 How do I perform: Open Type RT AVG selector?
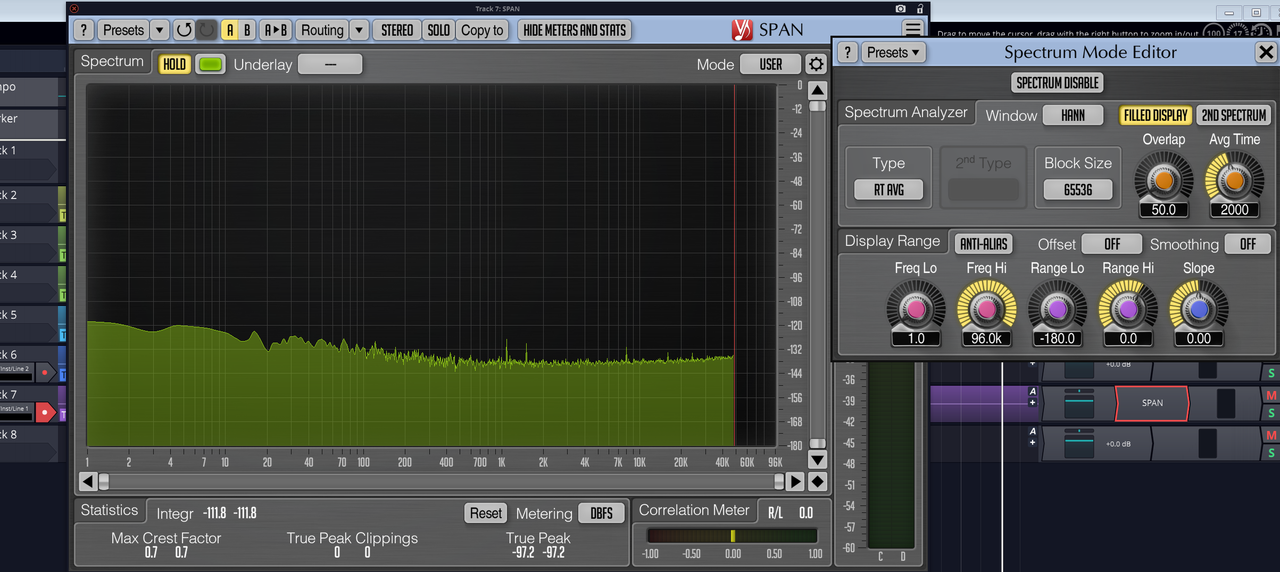888,190
